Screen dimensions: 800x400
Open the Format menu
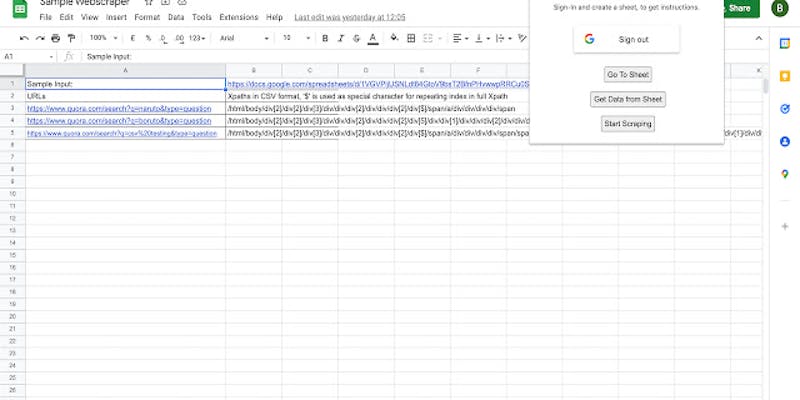tap(147, 17)
